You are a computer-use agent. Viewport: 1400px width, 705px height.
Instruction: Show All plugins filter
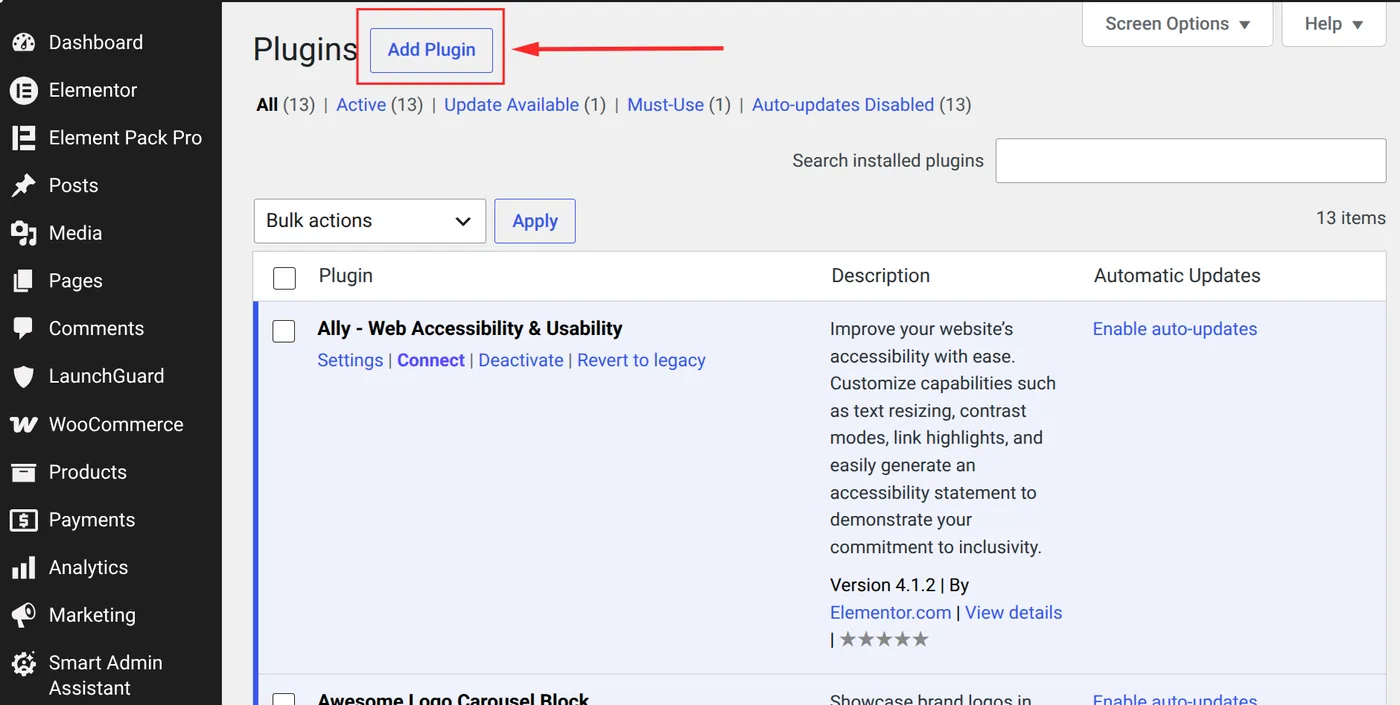pos(267,105)
